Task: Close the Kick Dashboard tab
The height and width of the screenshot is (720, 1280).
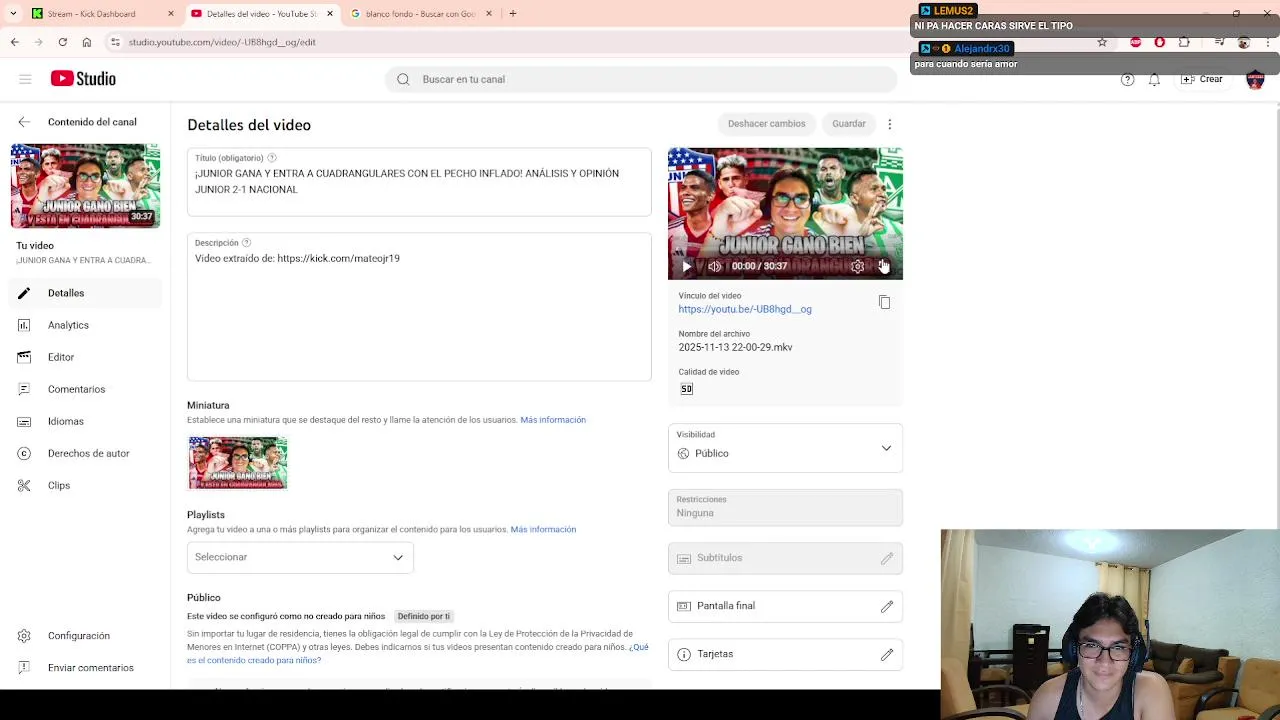Action: click(x=170, y=14)
